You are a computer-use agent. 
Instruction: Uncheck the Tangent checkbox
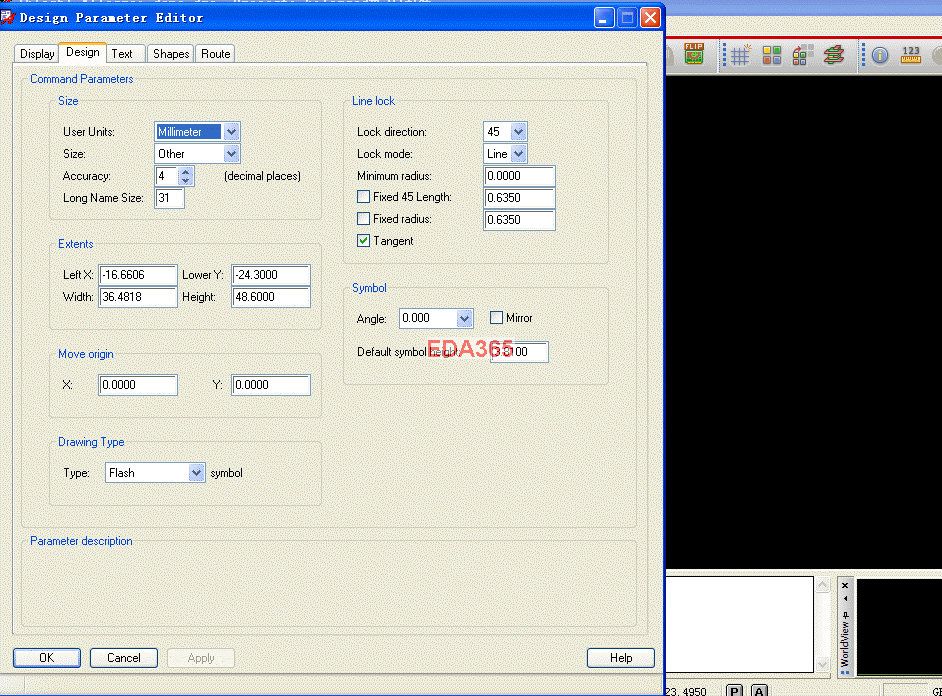point(363,241)
